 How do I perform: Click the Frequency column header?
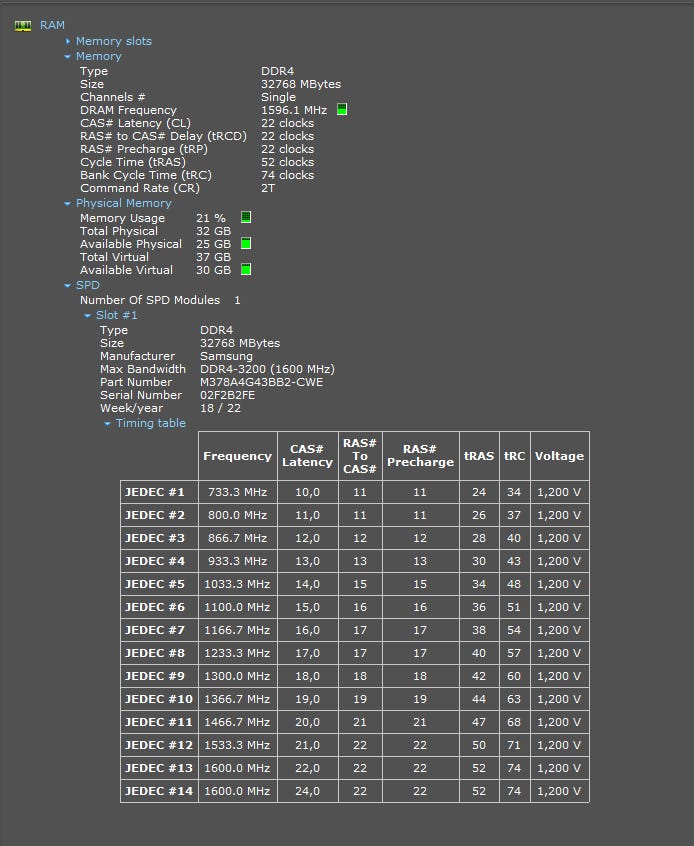click(x=237, y=456)
